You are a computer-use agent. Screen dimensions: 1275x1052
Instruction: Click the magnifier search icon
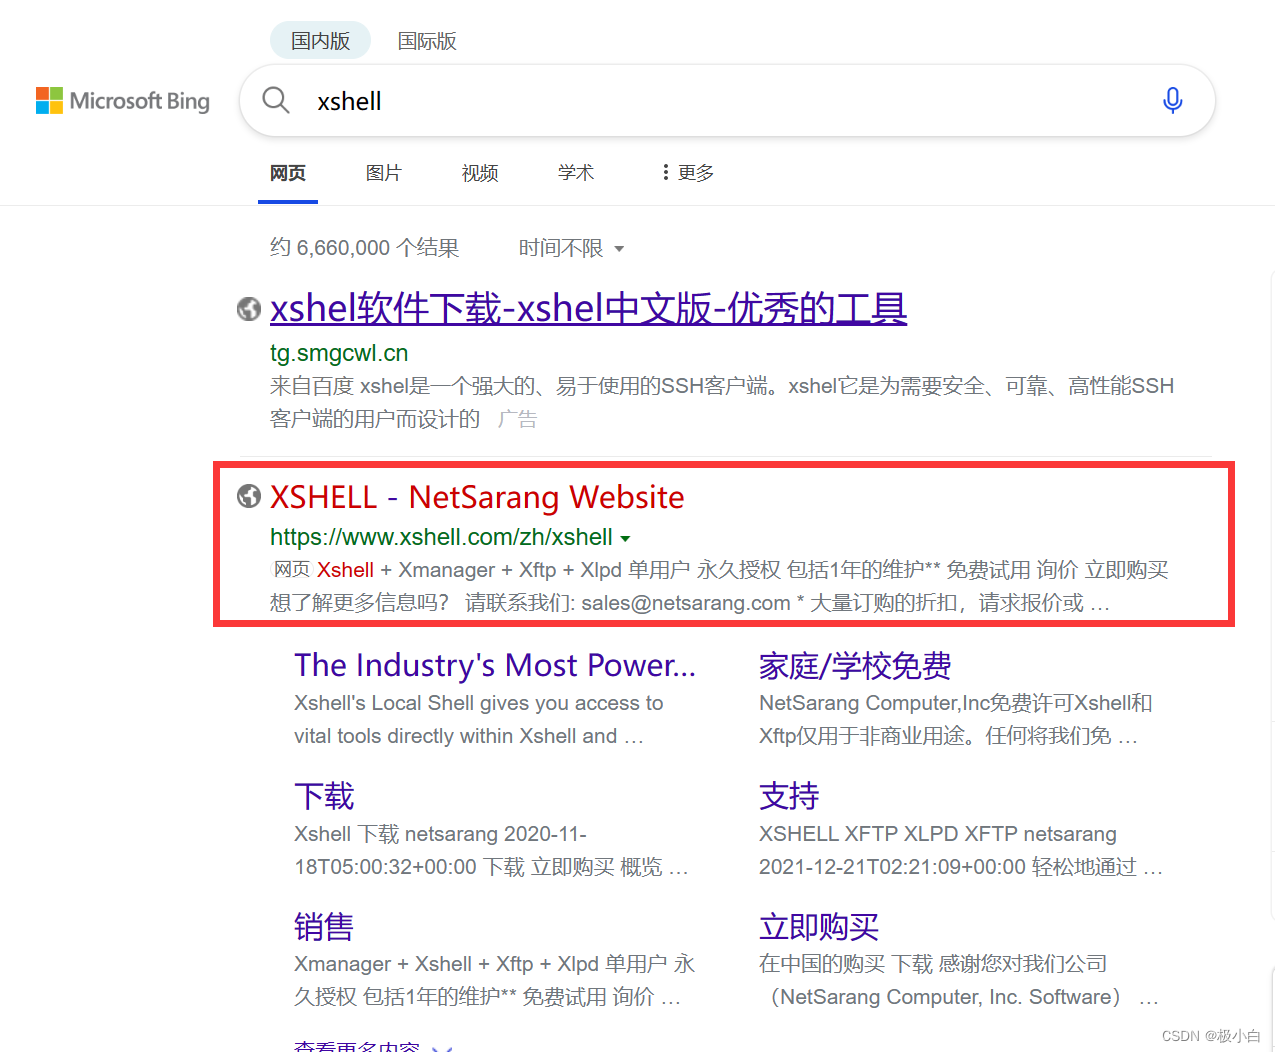[x=276, y=100]
